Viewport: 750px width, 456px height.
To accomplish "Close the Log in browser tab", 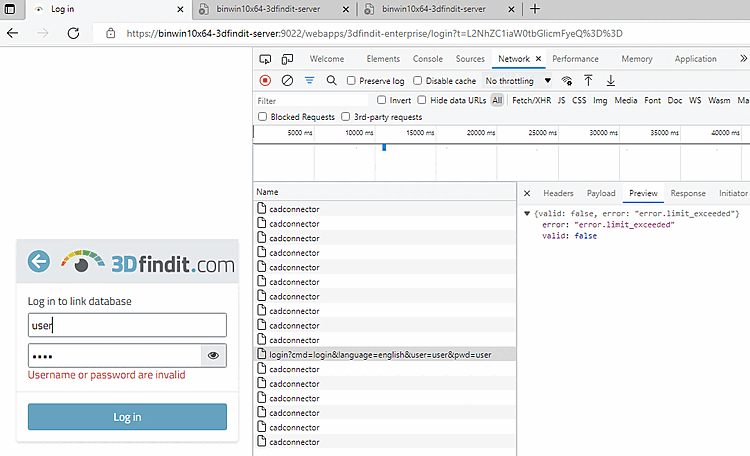I will (x=180, y=9).
